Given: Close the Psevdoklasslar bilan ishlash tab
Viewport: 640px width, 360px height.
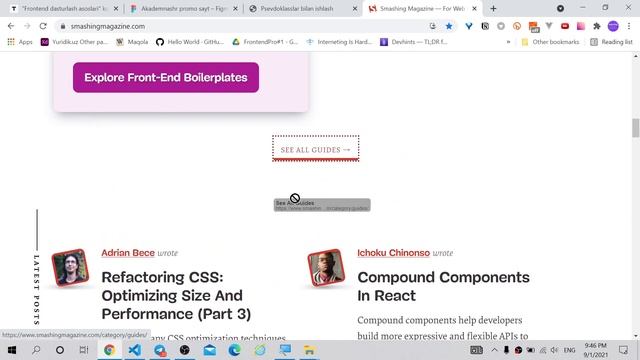Looking at the screenshot, I should point(355,9).
